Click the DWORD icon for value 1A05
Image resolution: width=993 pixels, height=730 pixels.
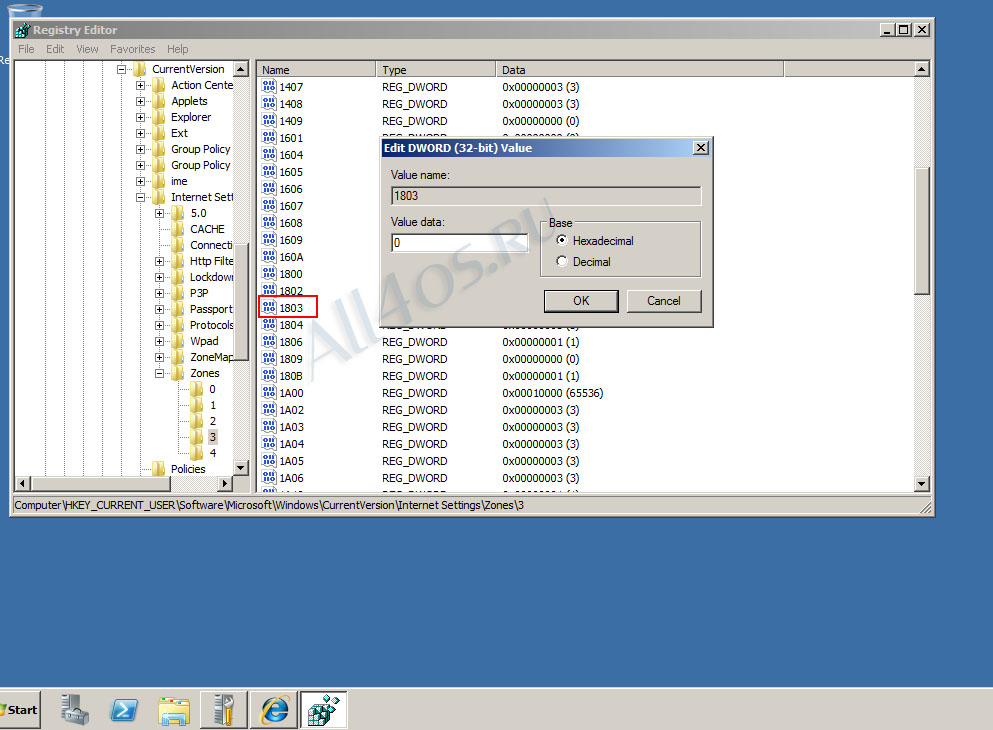(269, 461)
